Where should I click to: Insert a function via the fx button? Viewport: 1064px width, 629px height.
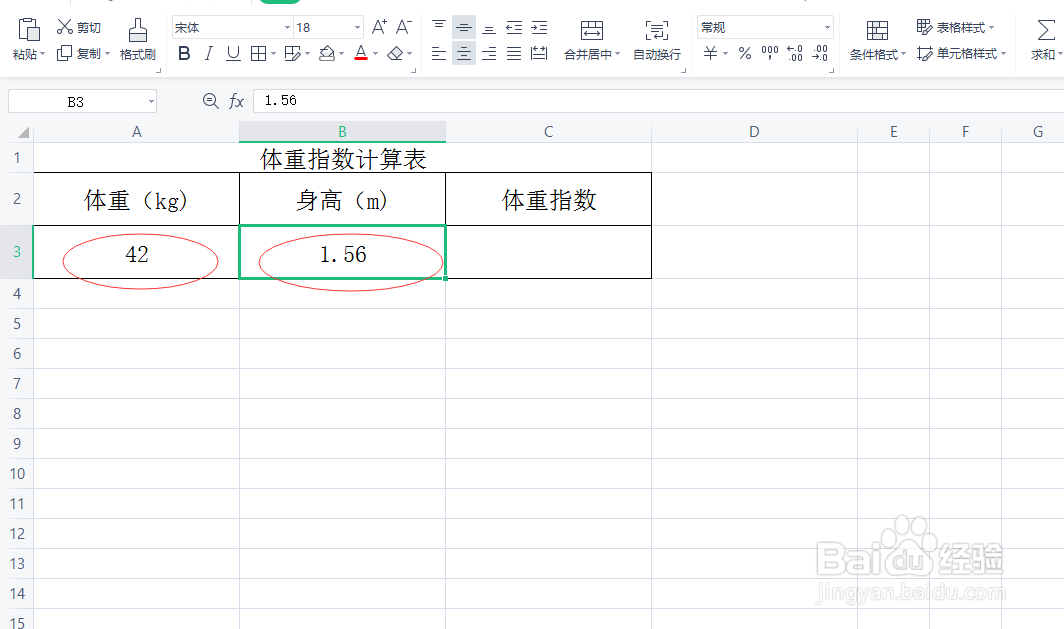(x=237, y=100)
